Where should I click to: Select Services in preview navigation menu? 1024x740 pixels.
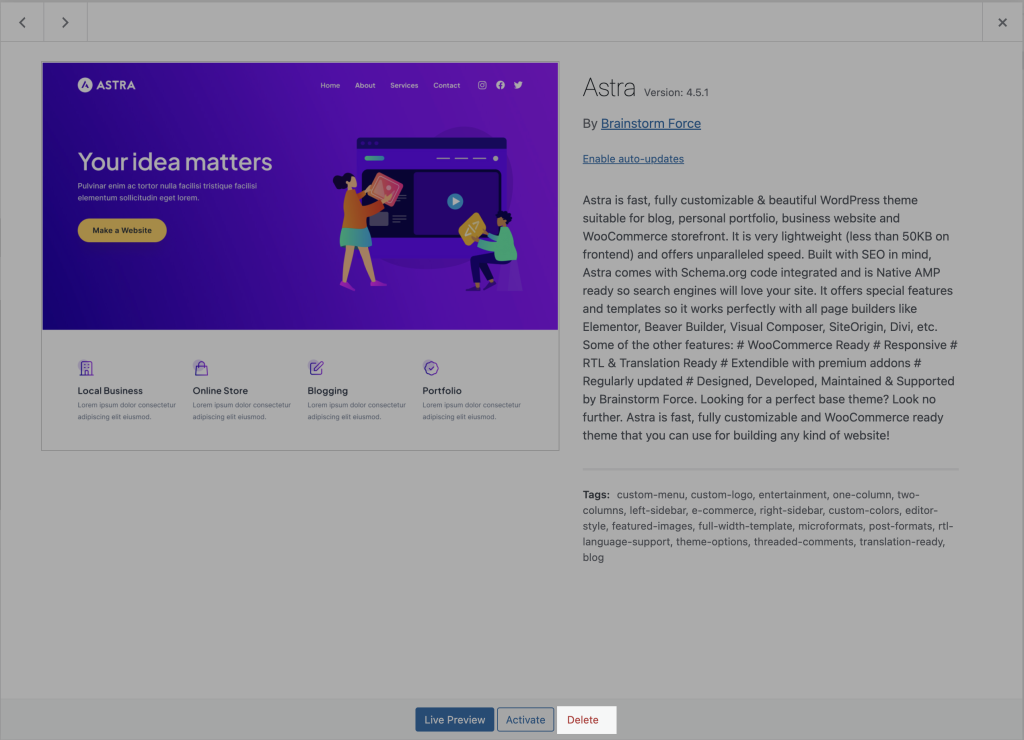coord(404,85)
